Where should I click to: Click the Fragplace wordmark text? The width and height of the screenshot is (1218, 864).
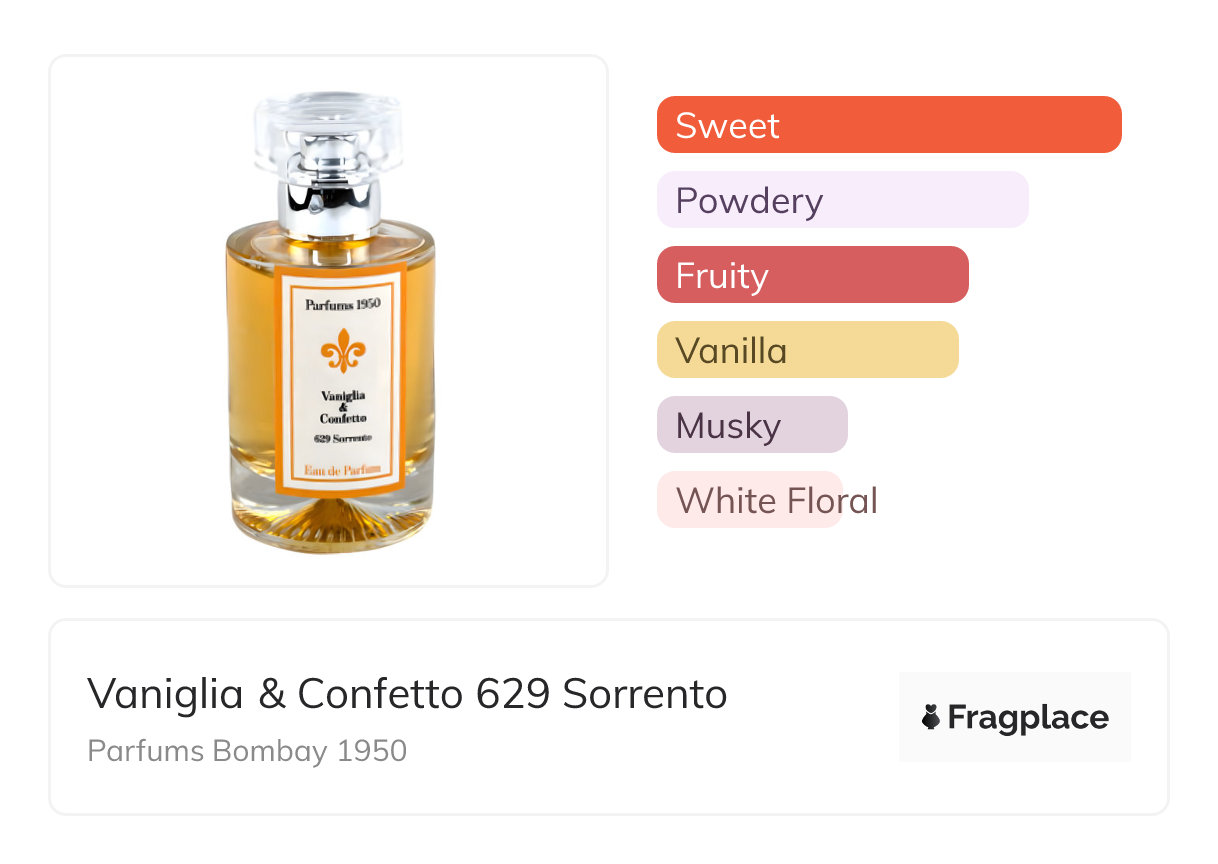click(x=1028, y=717)
